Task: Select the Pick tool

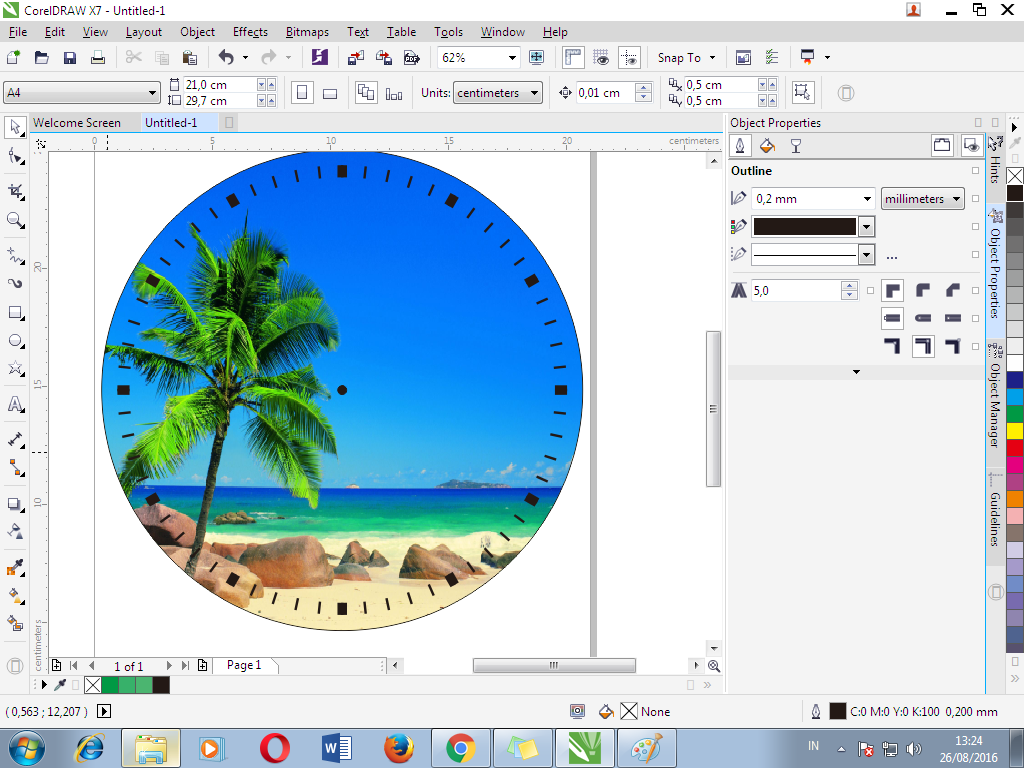Action: click(14, 127)
